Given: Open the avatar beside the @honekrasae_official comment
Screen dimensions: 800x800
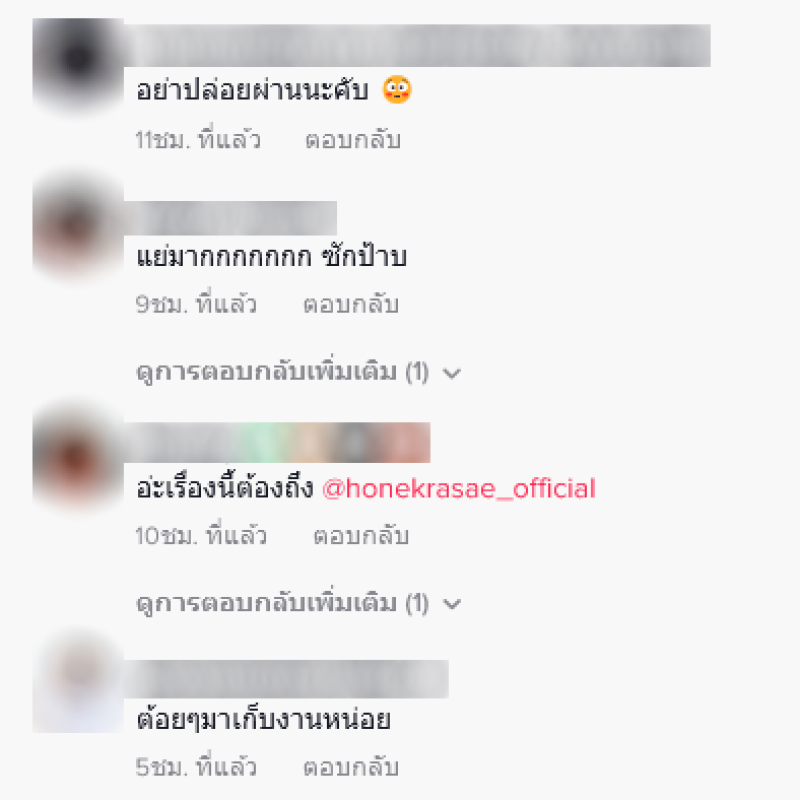Looking at the screenshot, I should tap(78, 458).
